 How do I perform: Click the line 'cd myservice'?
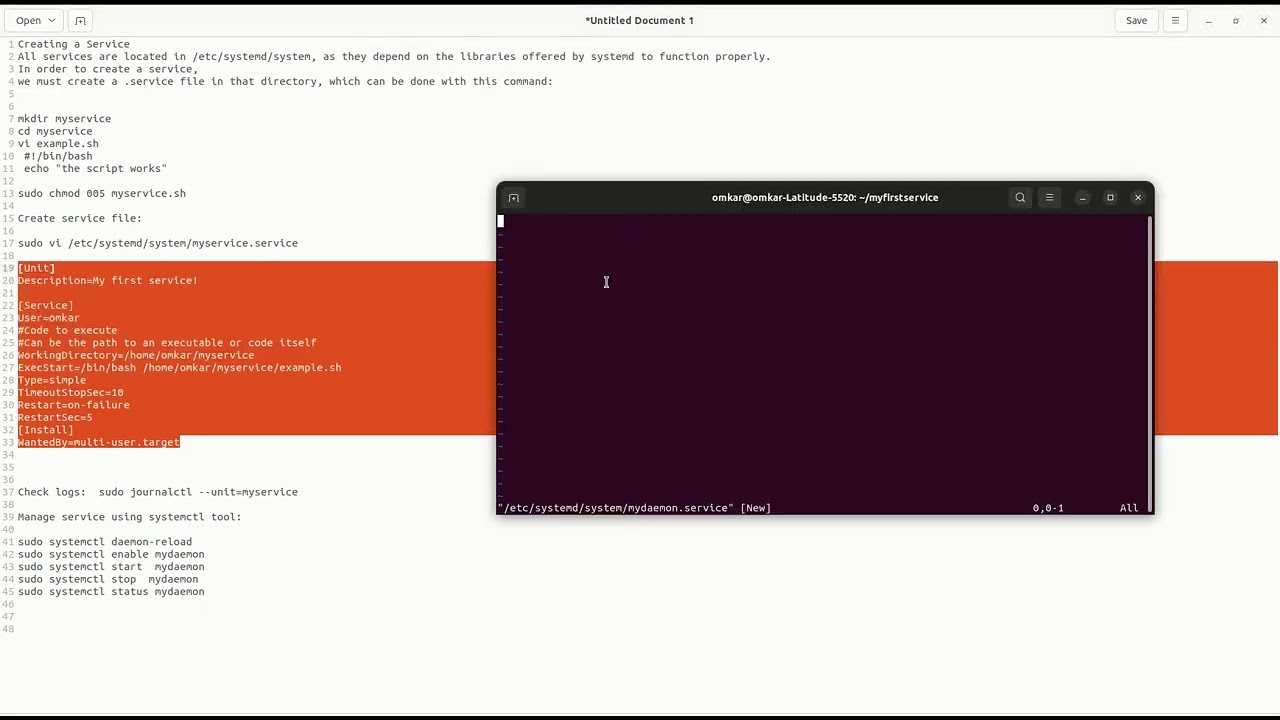pos(55,131)
